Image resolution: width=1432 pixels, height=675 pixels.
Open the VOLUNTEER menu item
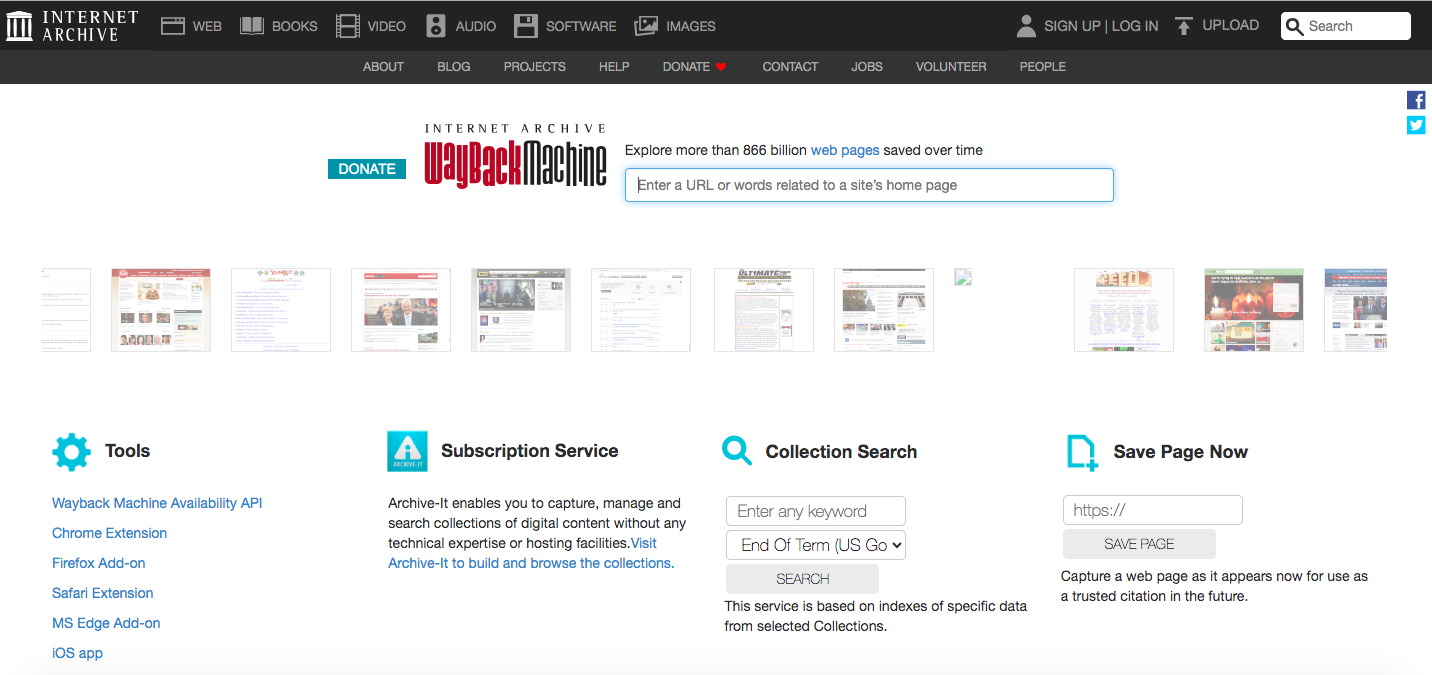point(951,67)
